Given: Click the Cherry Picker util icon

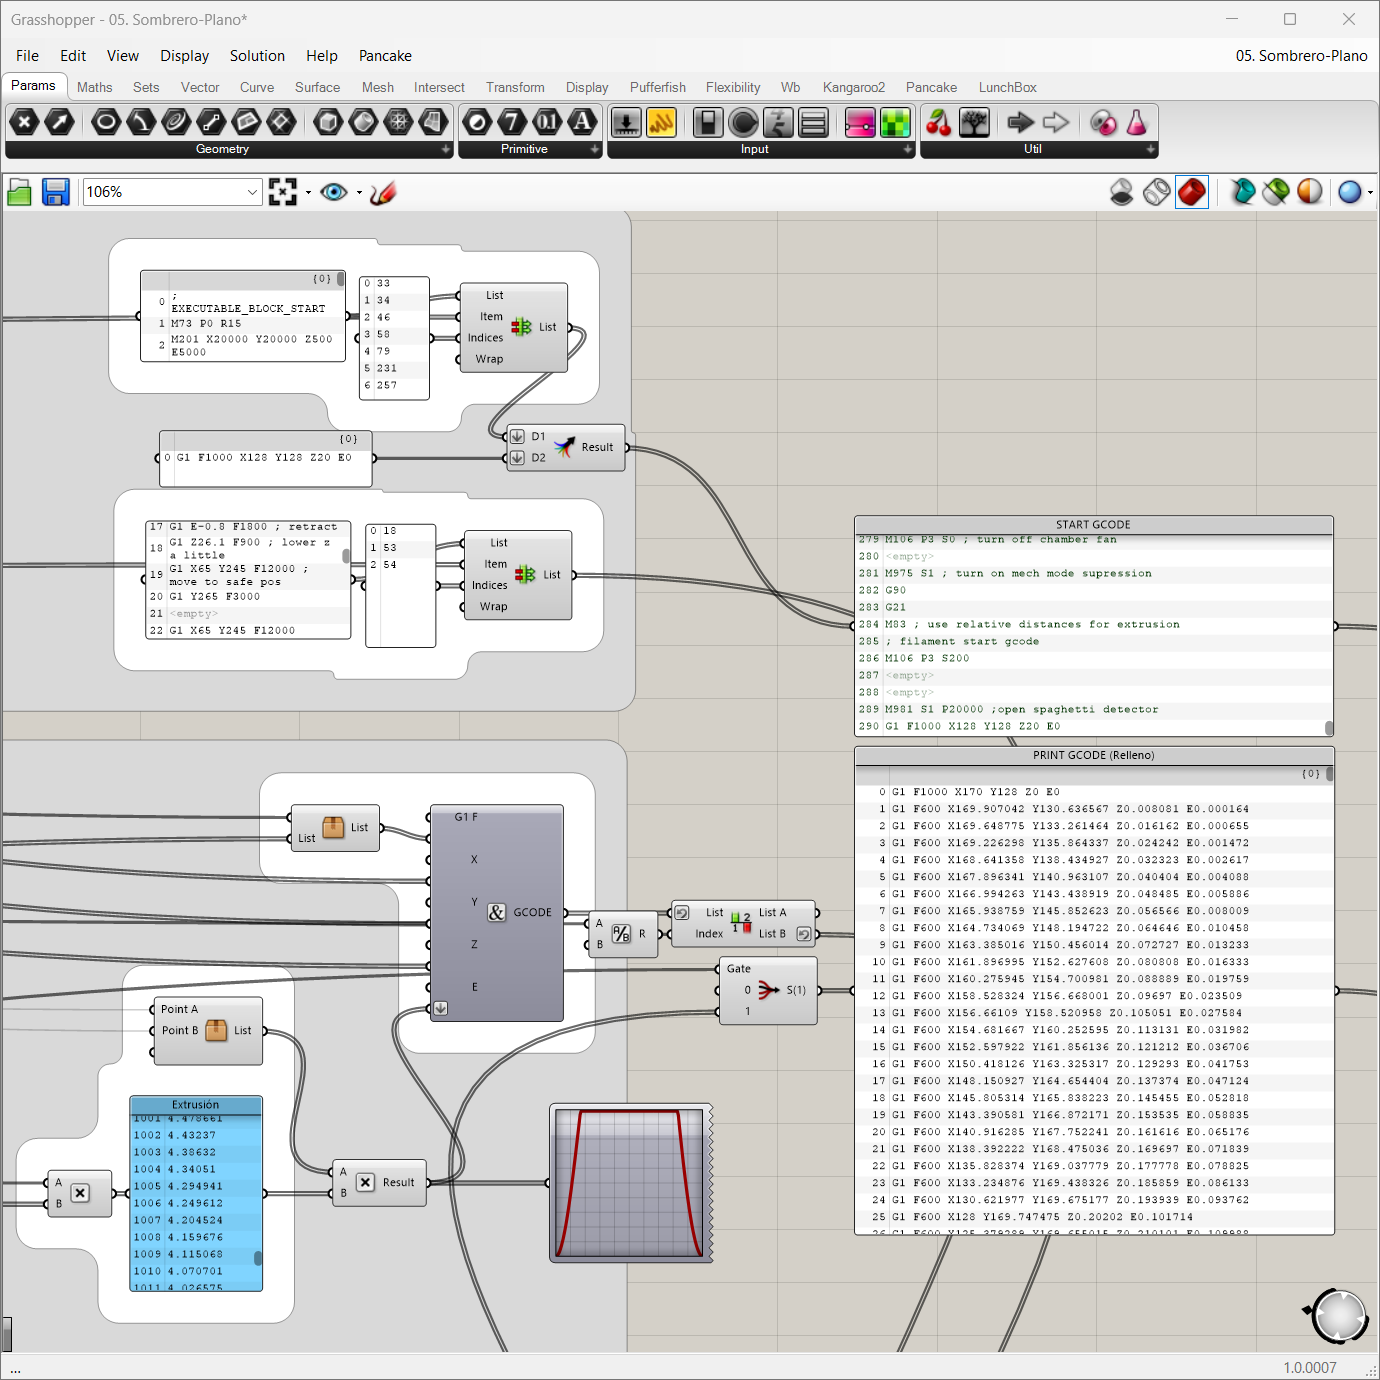Looking at the screenshot, I should 938,123.
